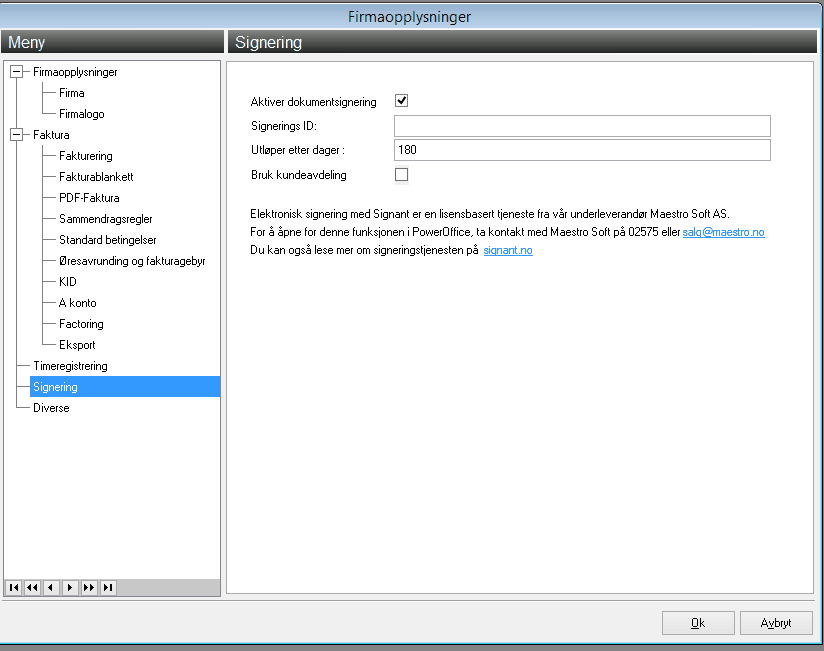Enable the Bruk kundeavdeling checkbox
Screen dimensions: 824x651
pos(401,174)
